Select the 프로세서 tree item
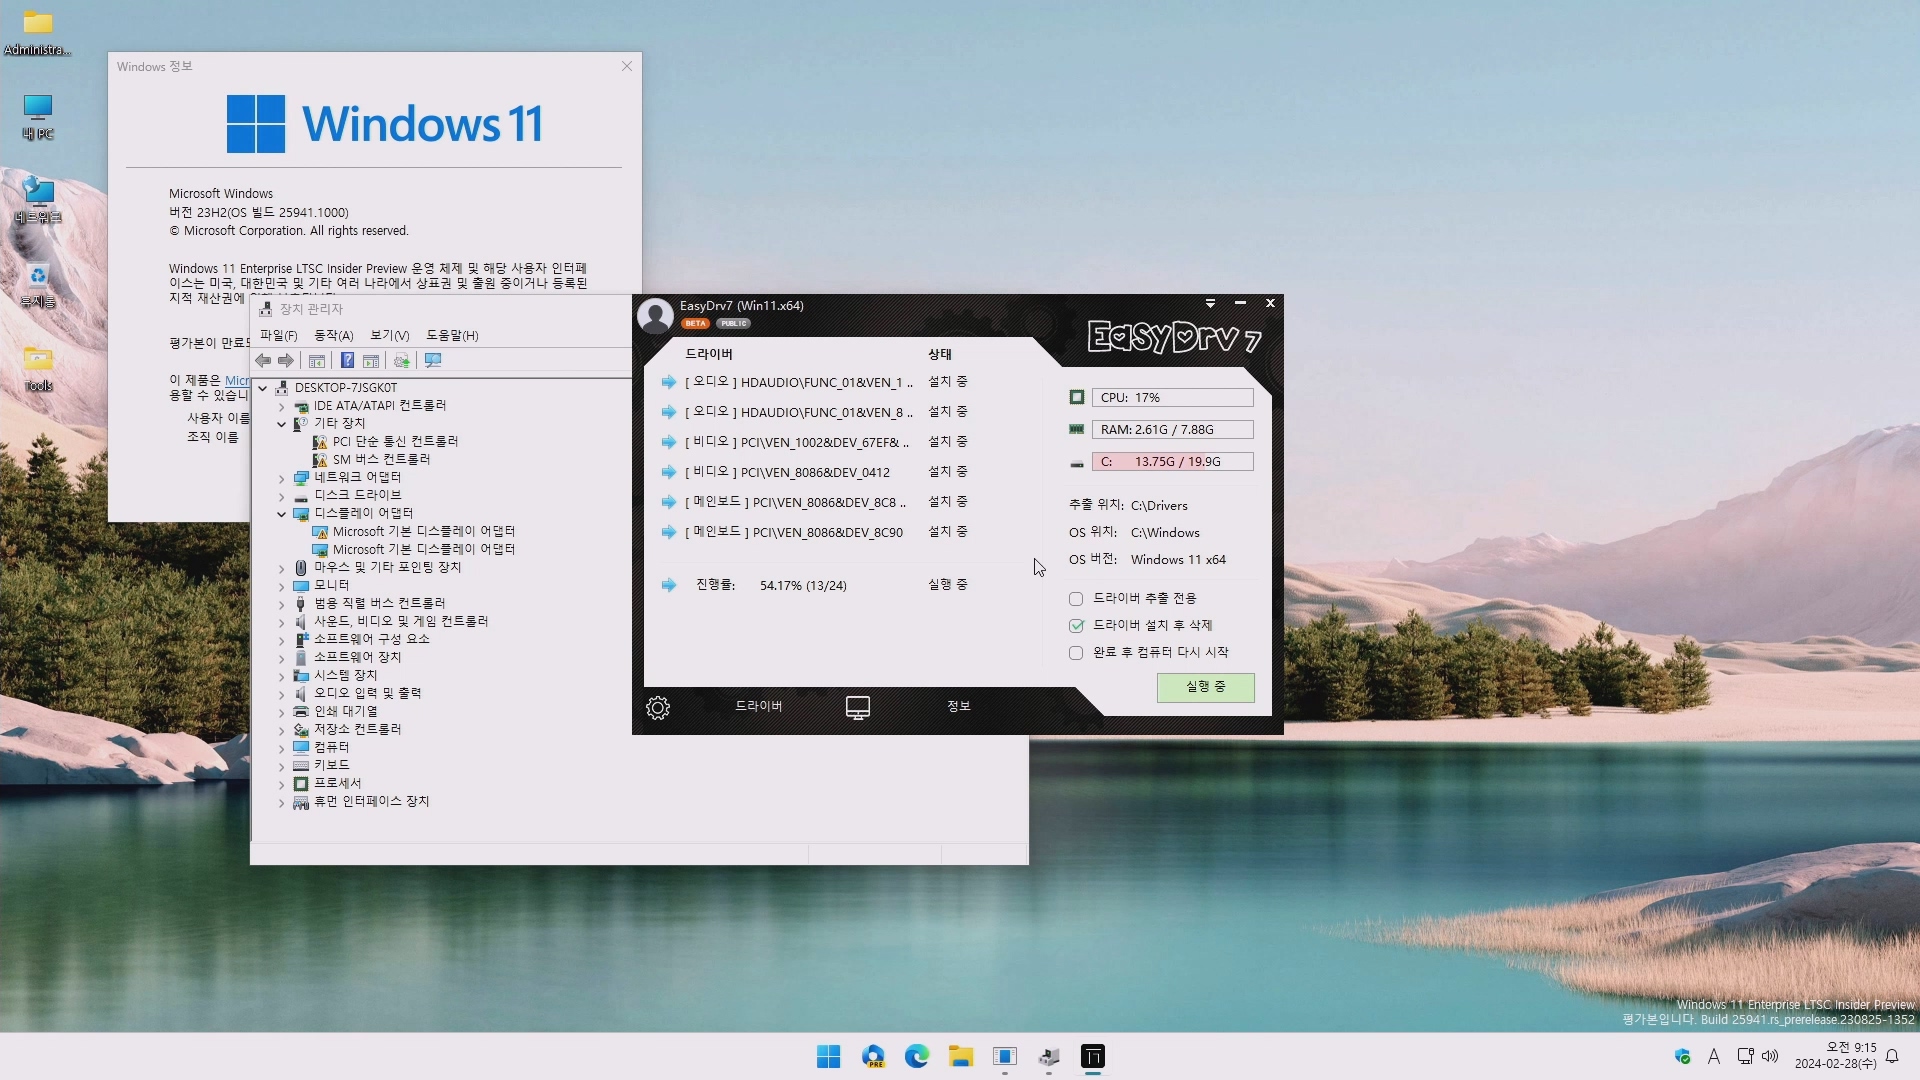Viewport: 1920px width, 1080px height. [x=327, y=784]
